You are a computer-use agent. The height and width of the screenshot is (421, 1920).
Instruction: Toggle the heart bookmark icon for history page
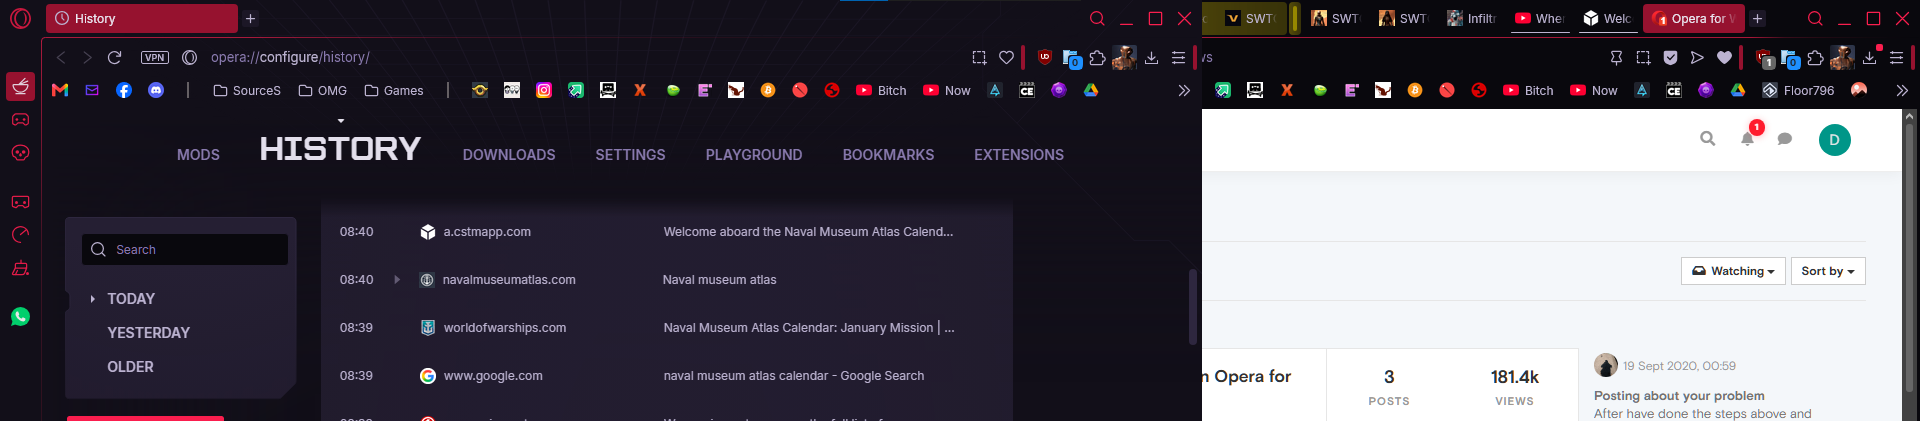pos(1007,58)
